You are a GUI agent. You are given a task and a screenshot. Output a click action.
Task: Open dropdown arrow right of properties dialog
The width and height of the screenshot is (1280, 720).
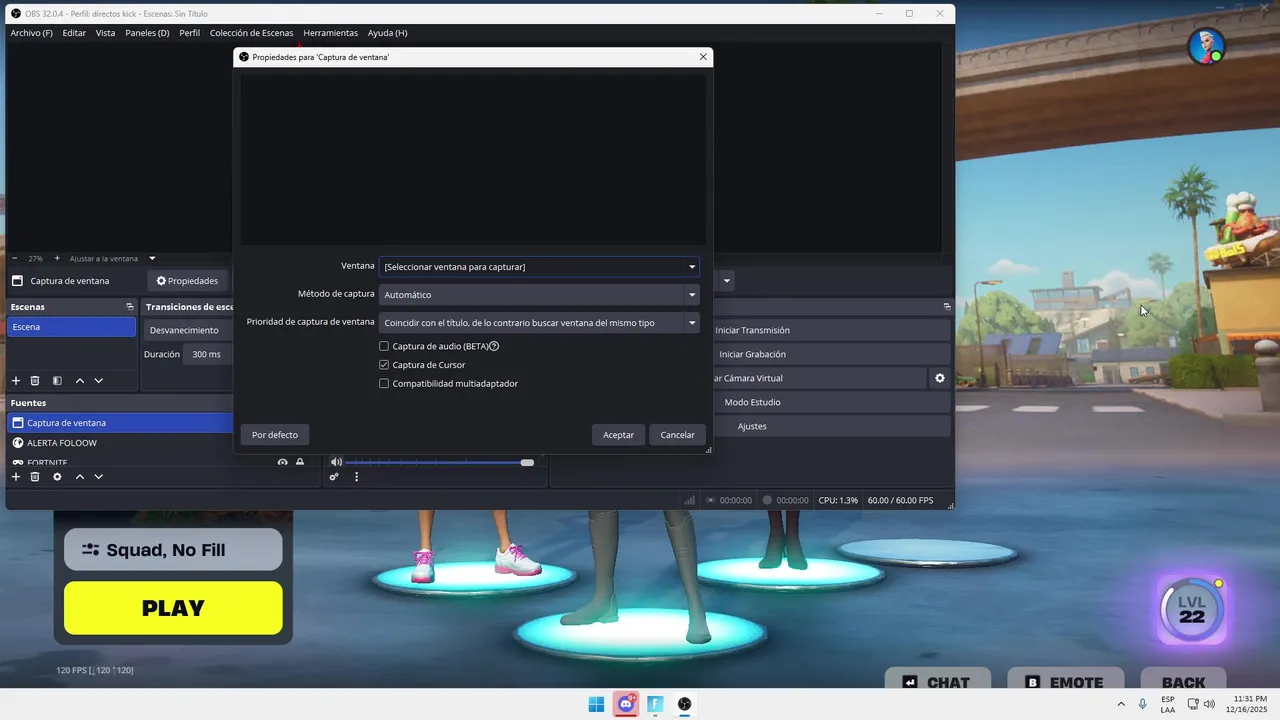pos(727,281)
